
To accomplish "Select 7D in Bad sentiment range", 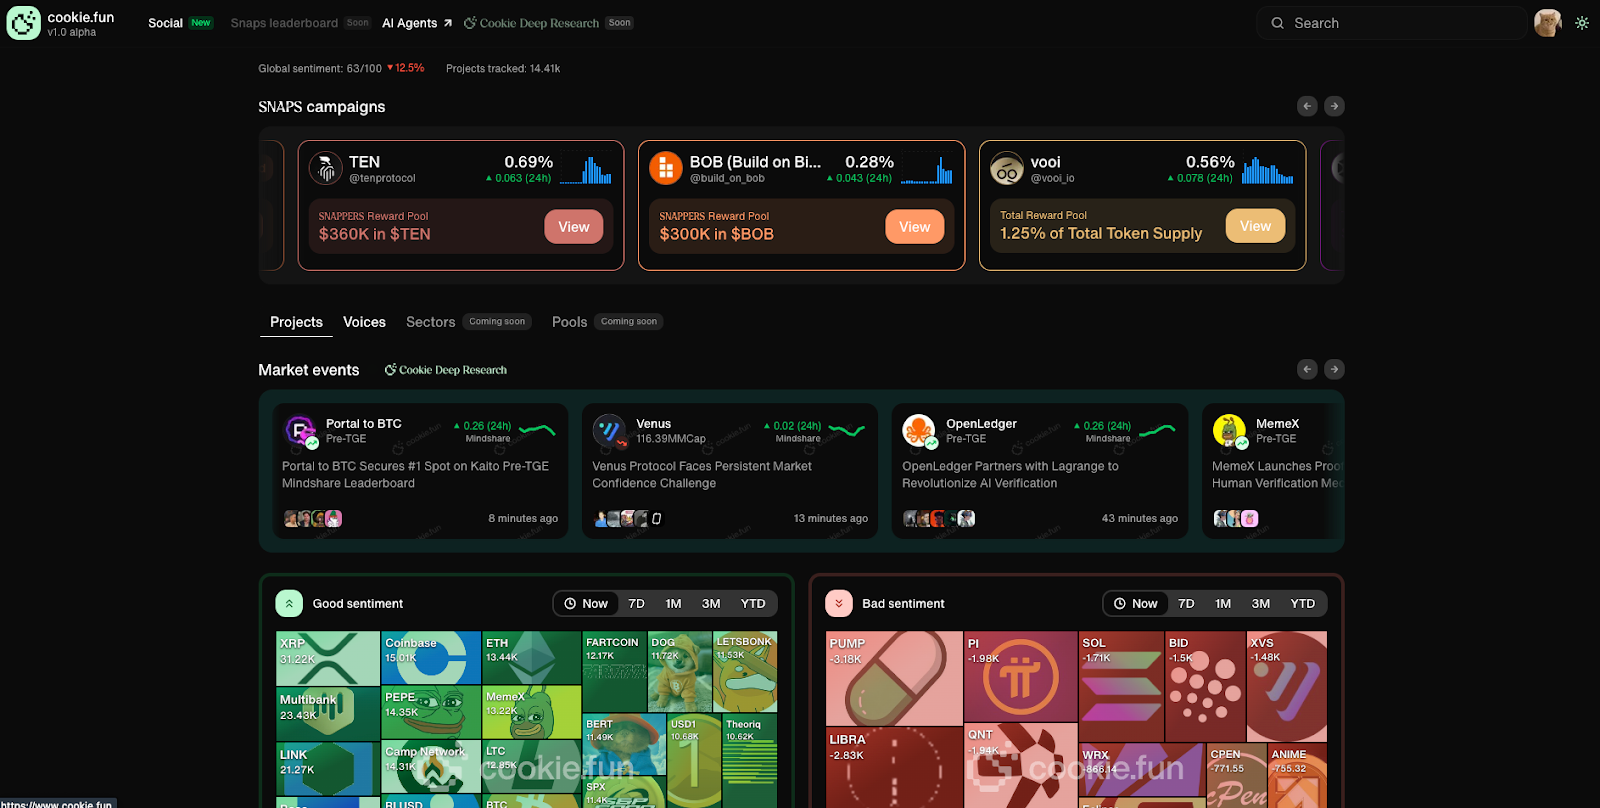I will pyautogui.click(x=1186, y=604).
